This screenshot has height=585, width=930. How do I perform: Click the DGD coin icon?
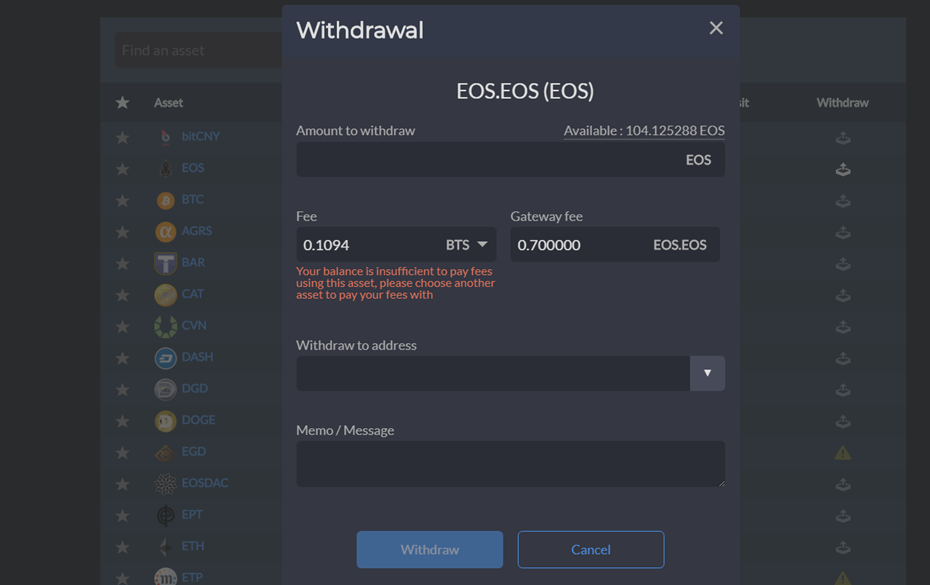(165, 390)
